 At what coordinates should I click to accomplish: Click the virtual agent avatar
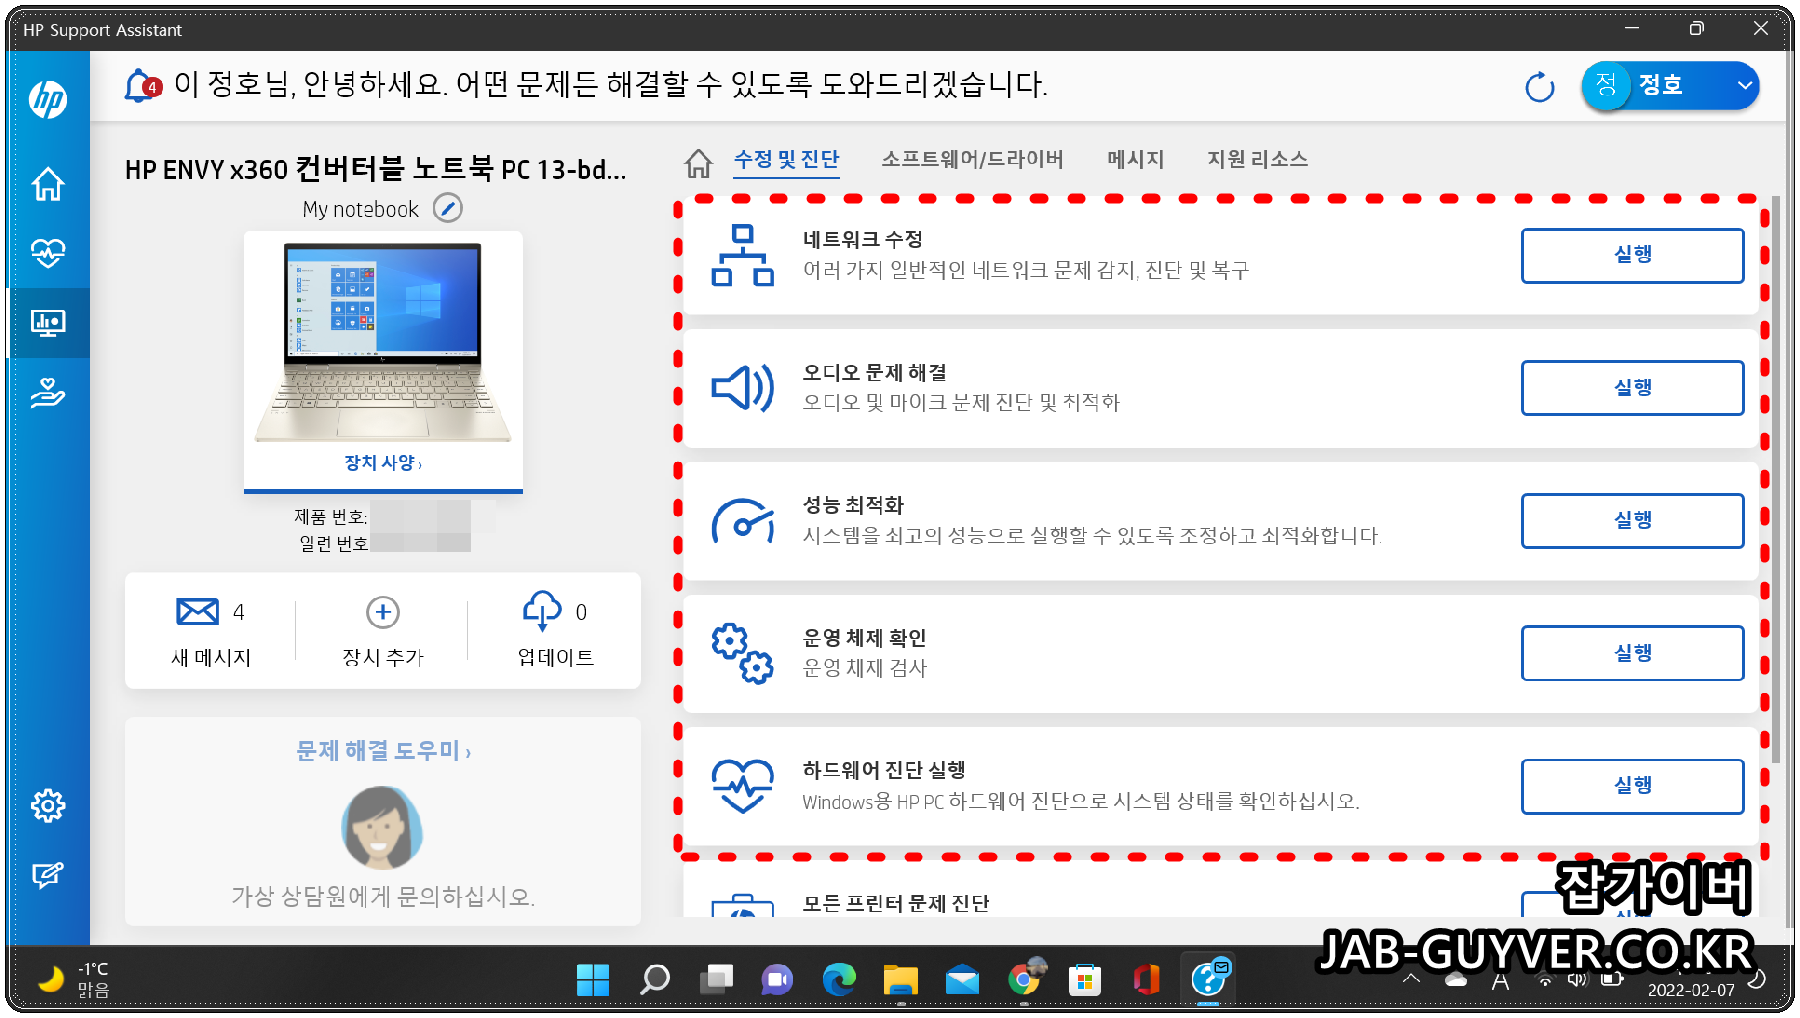(382, 828)
